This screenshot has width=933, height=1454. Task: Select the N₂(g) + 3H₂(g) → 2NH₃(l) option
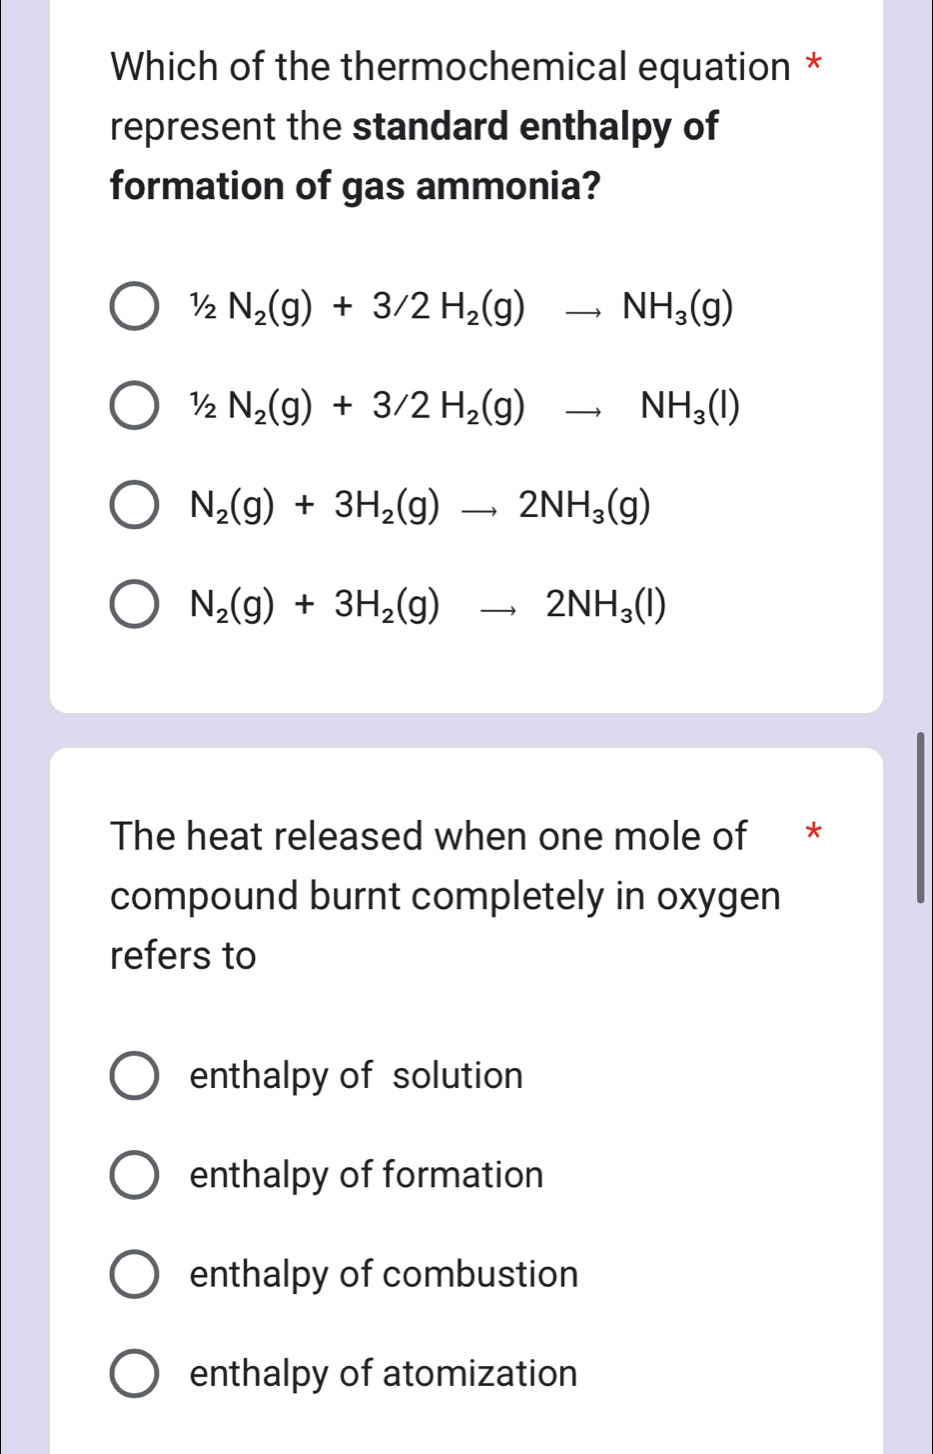click(x=135, y=604)
